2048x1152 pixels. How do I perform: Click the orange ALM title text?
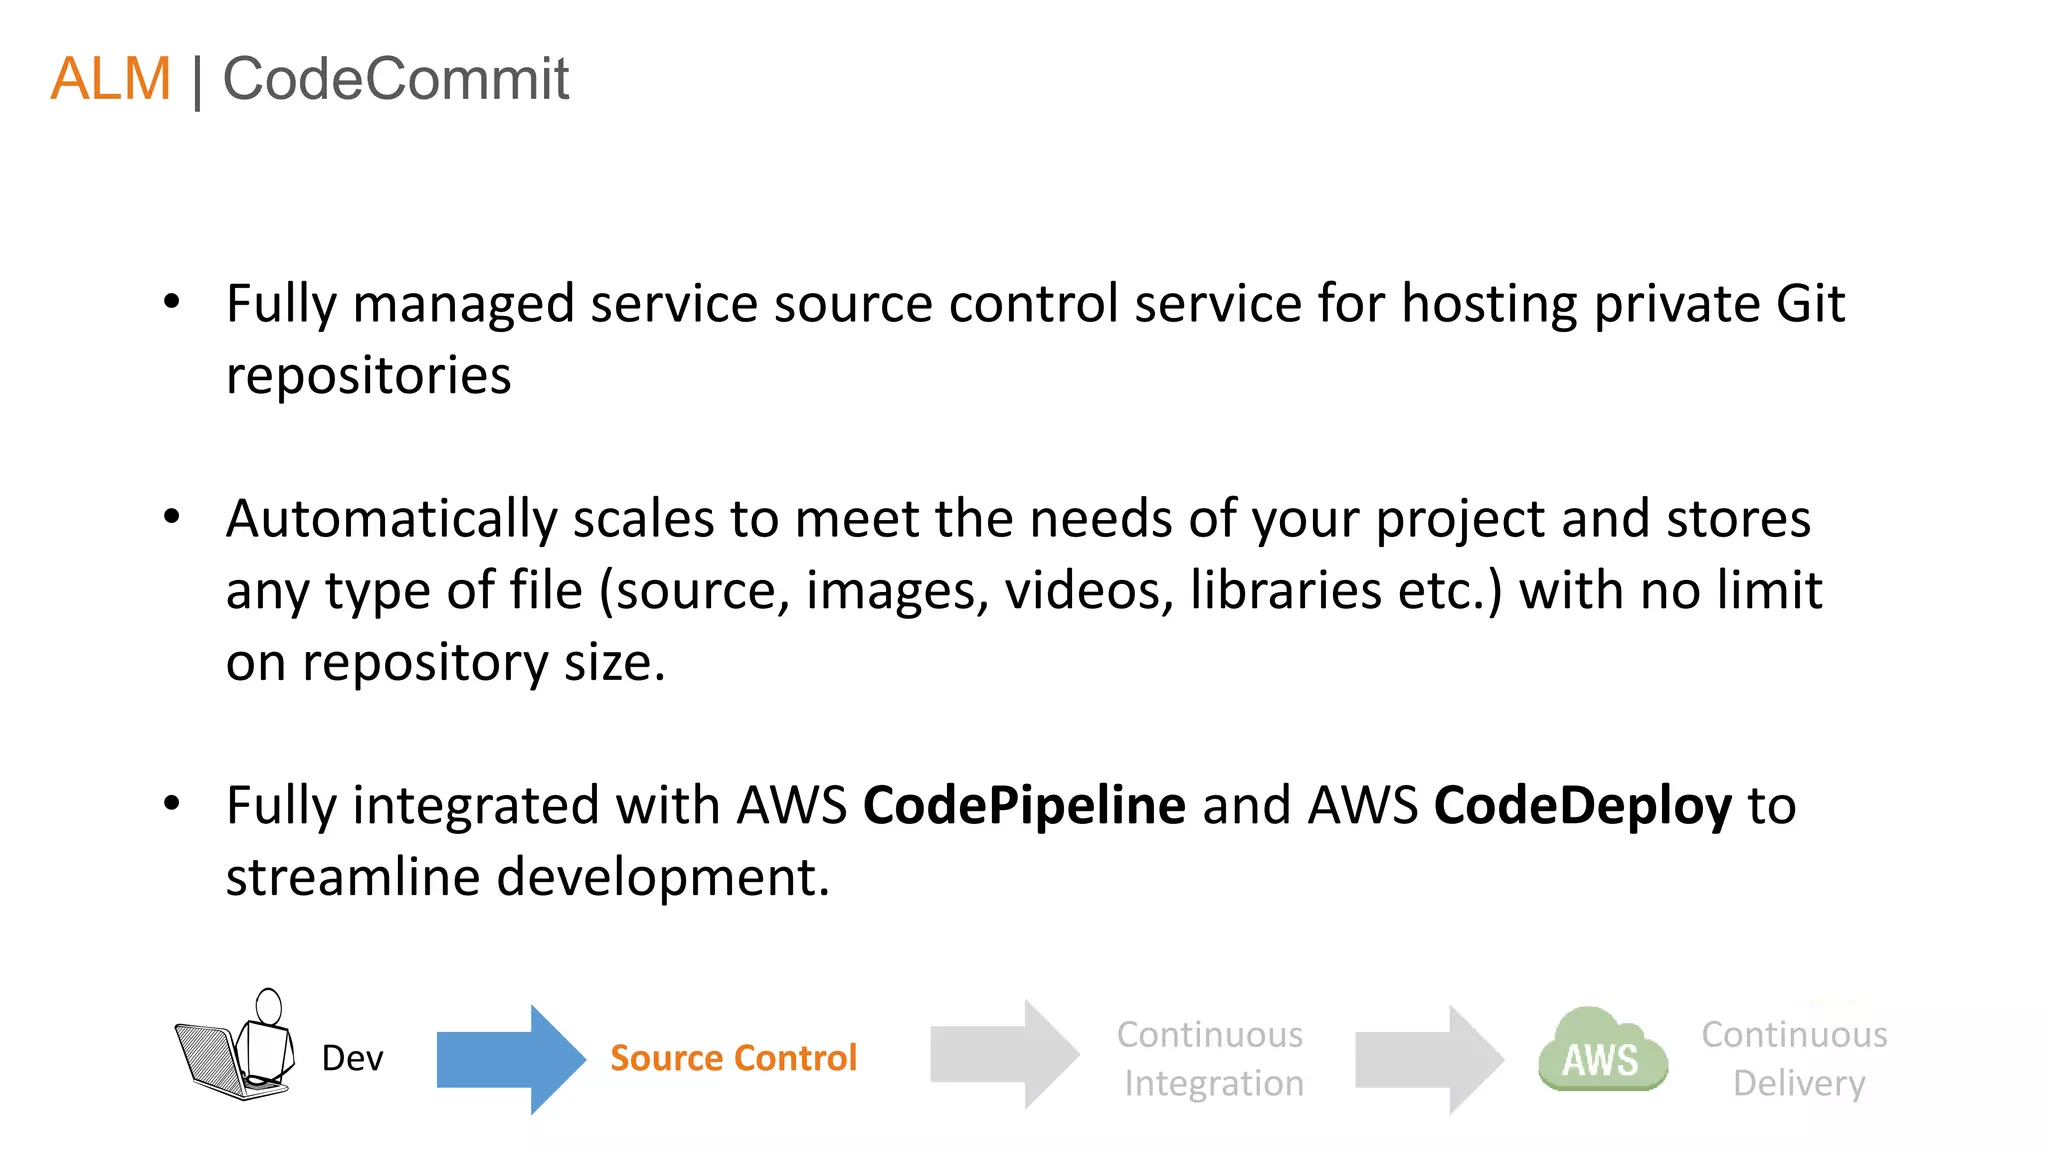point(111,79)
